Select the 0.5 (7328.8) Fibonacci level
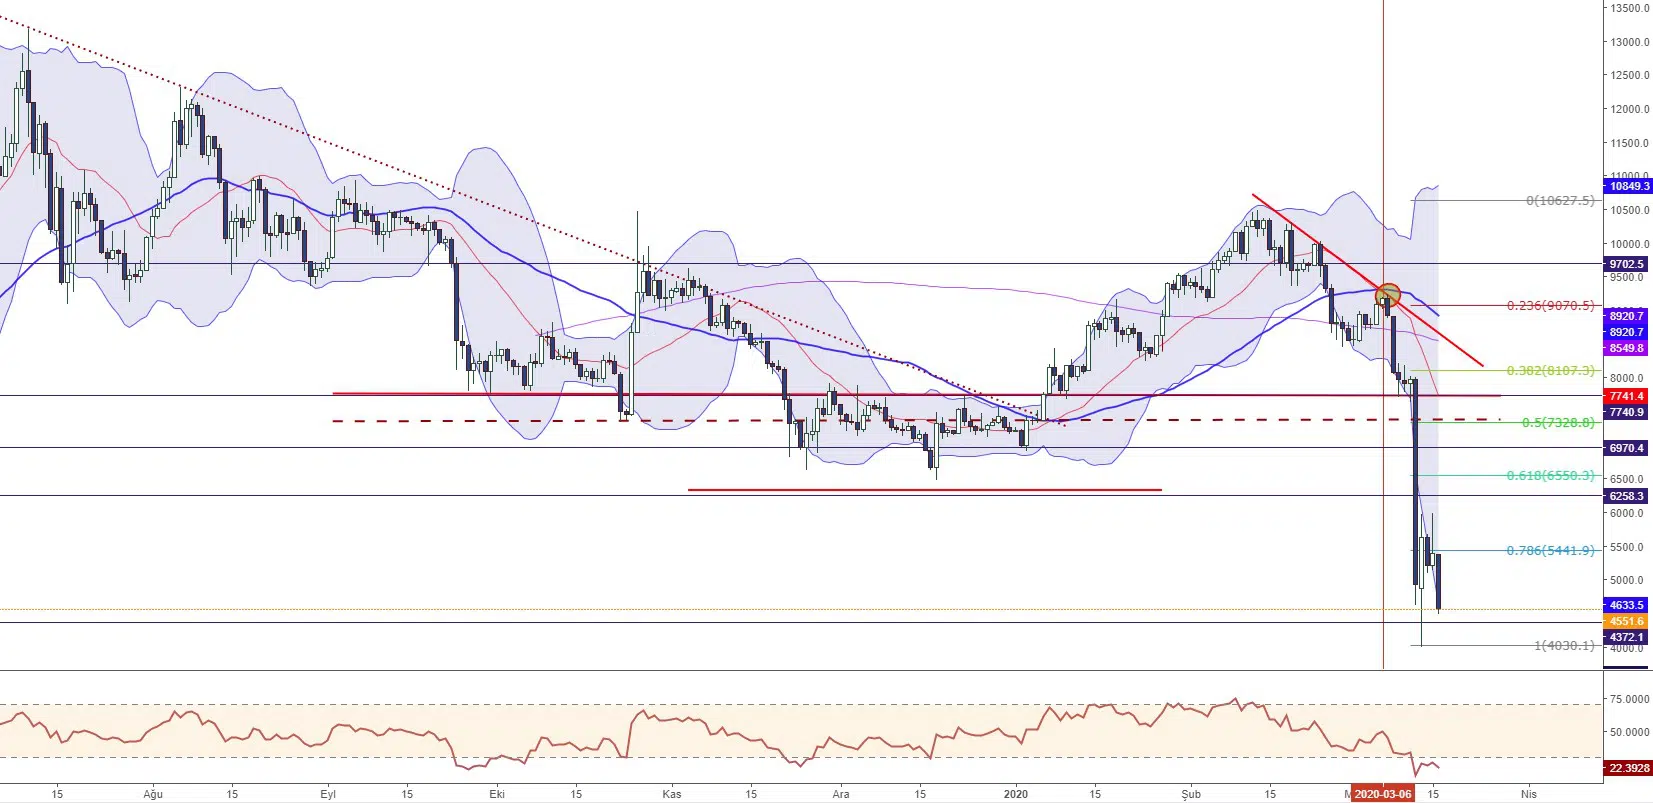The image size is (1653, 803). tap(1557, 423)
